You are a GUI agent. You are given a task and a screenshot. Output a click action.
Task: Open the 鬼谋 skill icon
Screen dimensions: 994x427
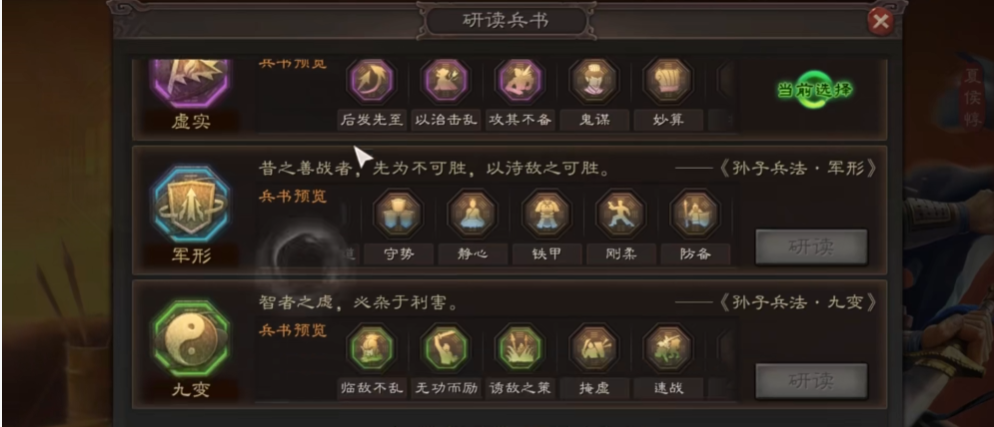point(594,81)
